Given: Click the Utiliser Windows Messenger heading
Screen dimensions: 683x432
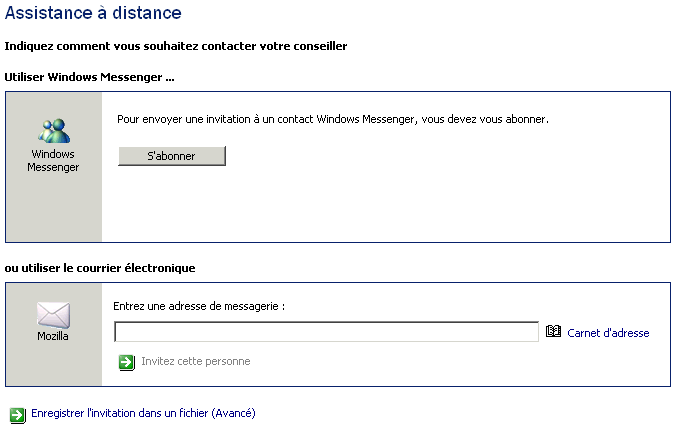Looking at the screenshot, I should (89, 77).
